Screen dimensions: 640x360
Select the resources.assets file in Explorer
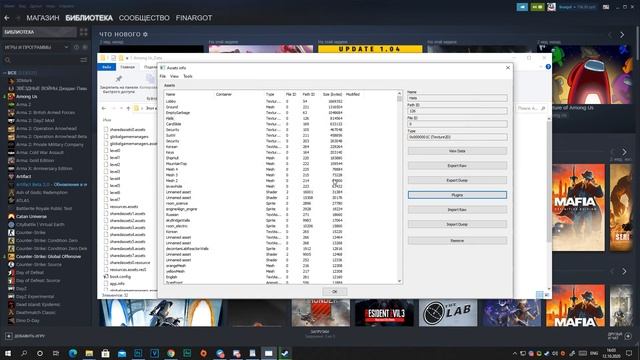(x=124, y=207)
